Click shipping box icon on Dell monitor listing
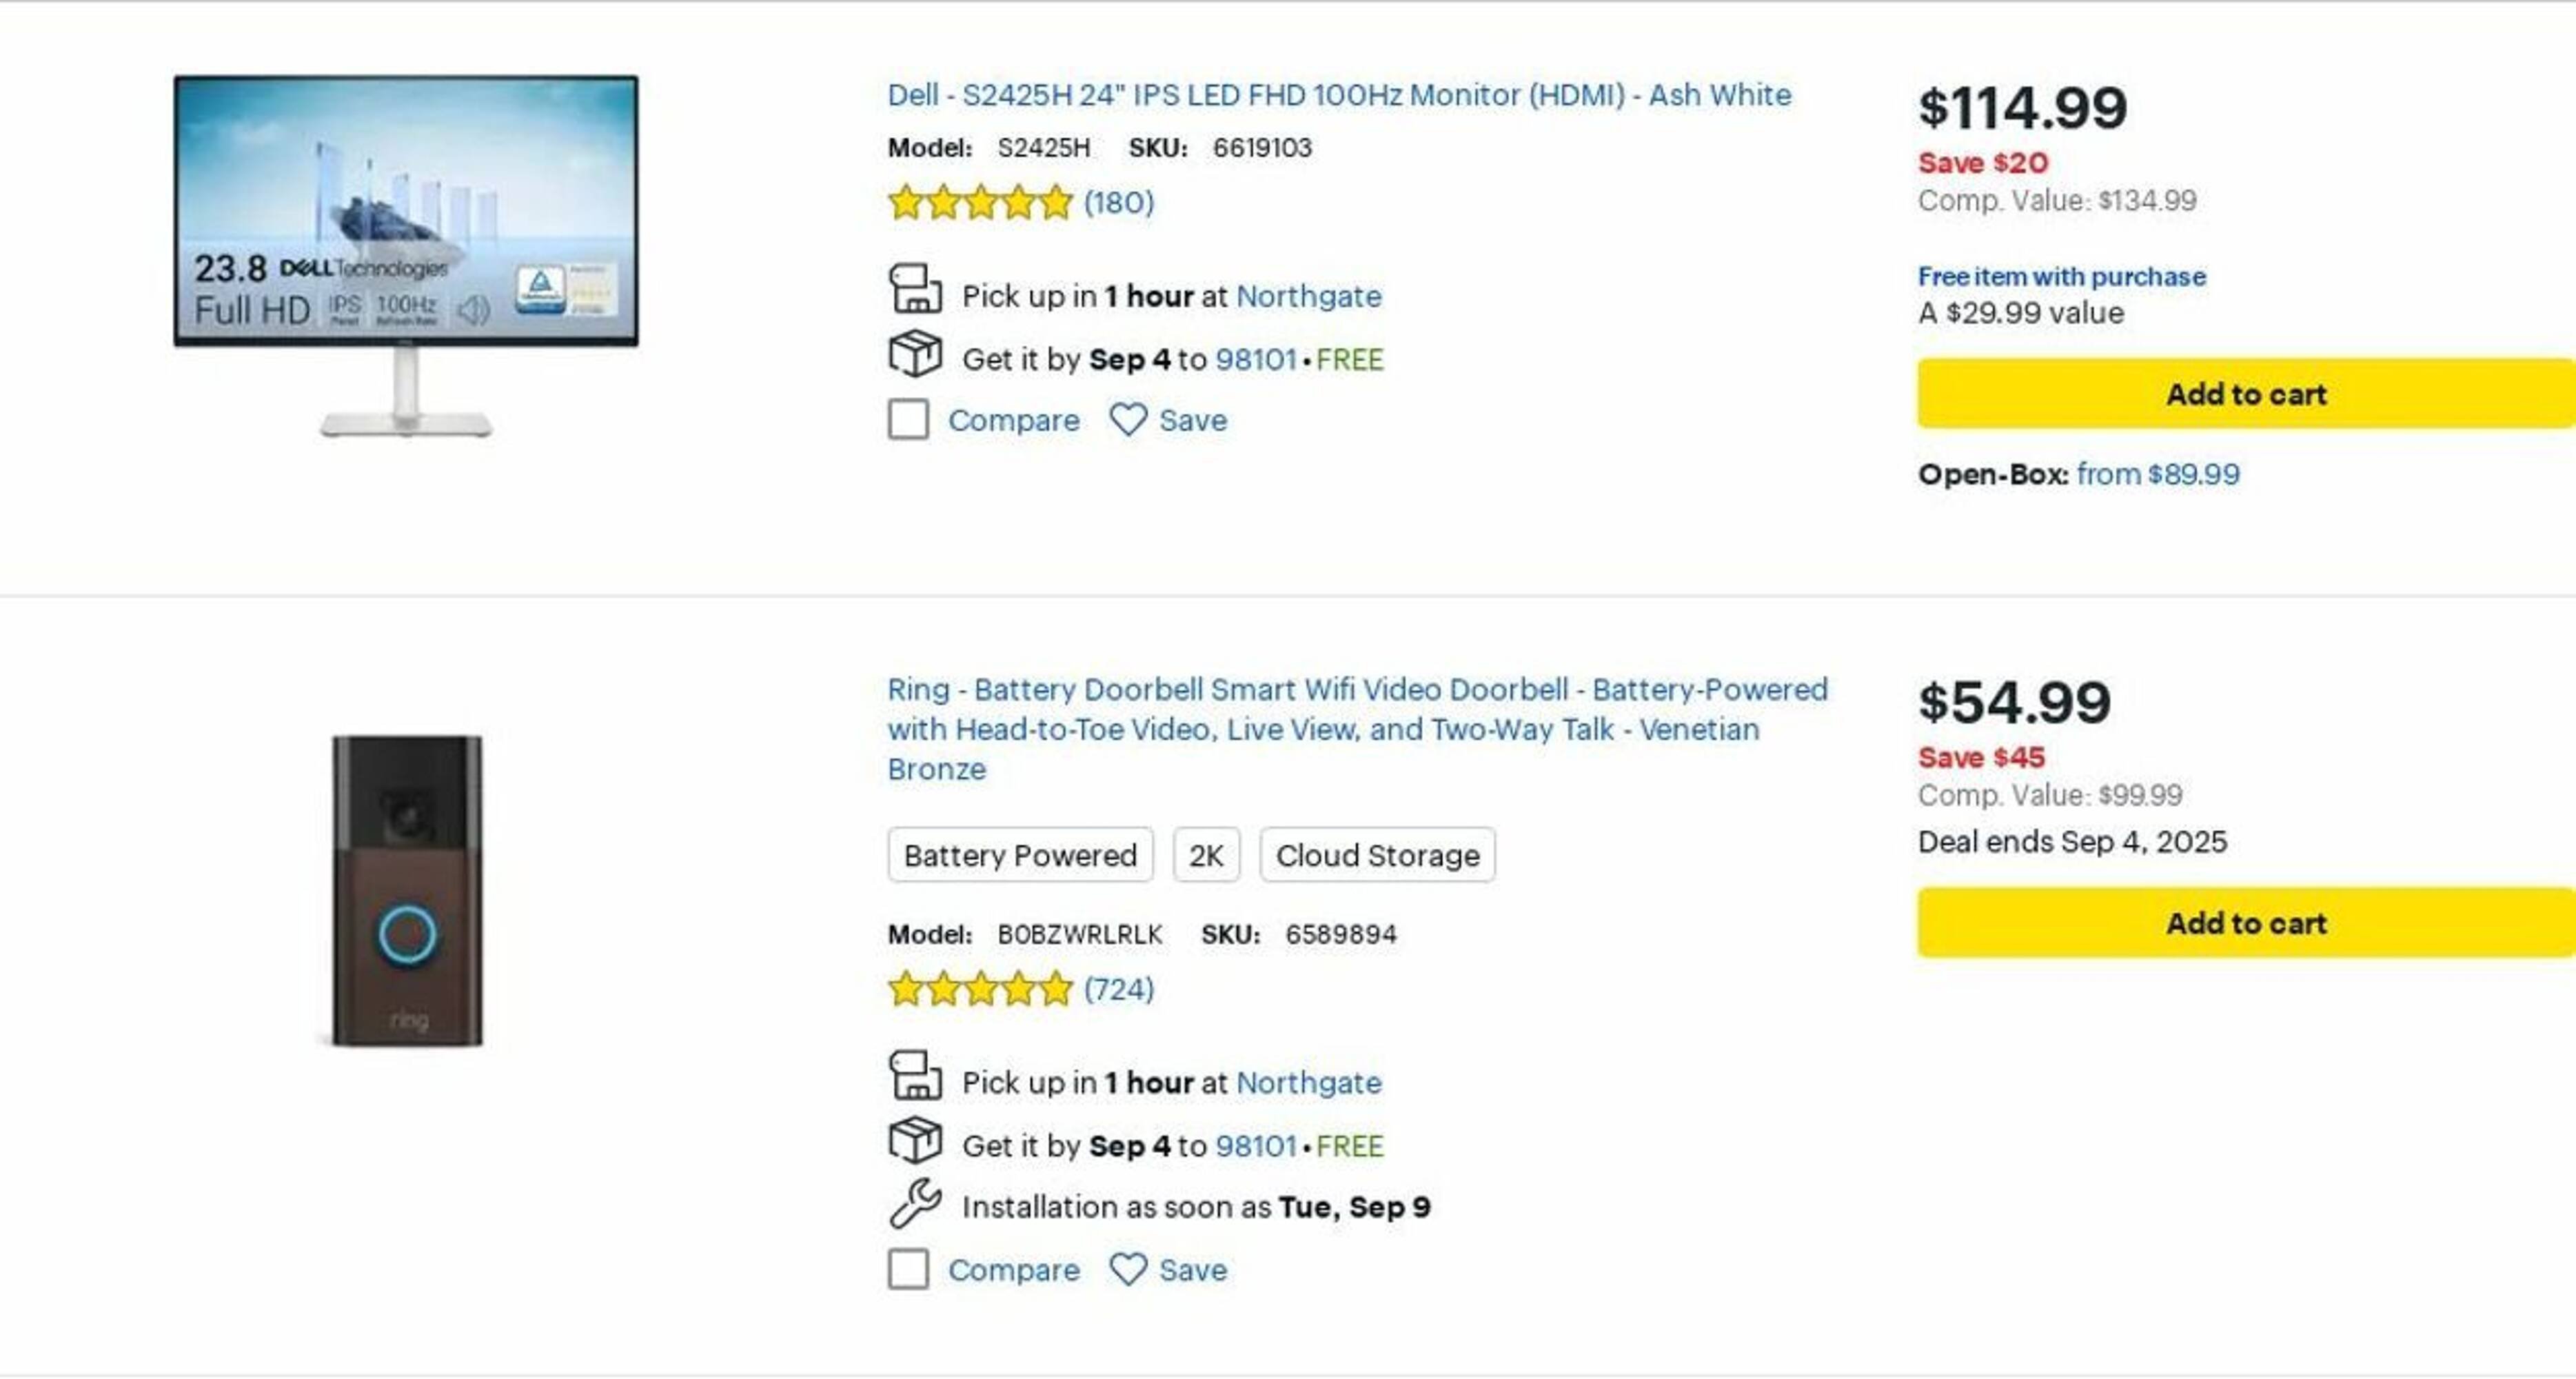2576x1379 pixels. click(914, 354)
